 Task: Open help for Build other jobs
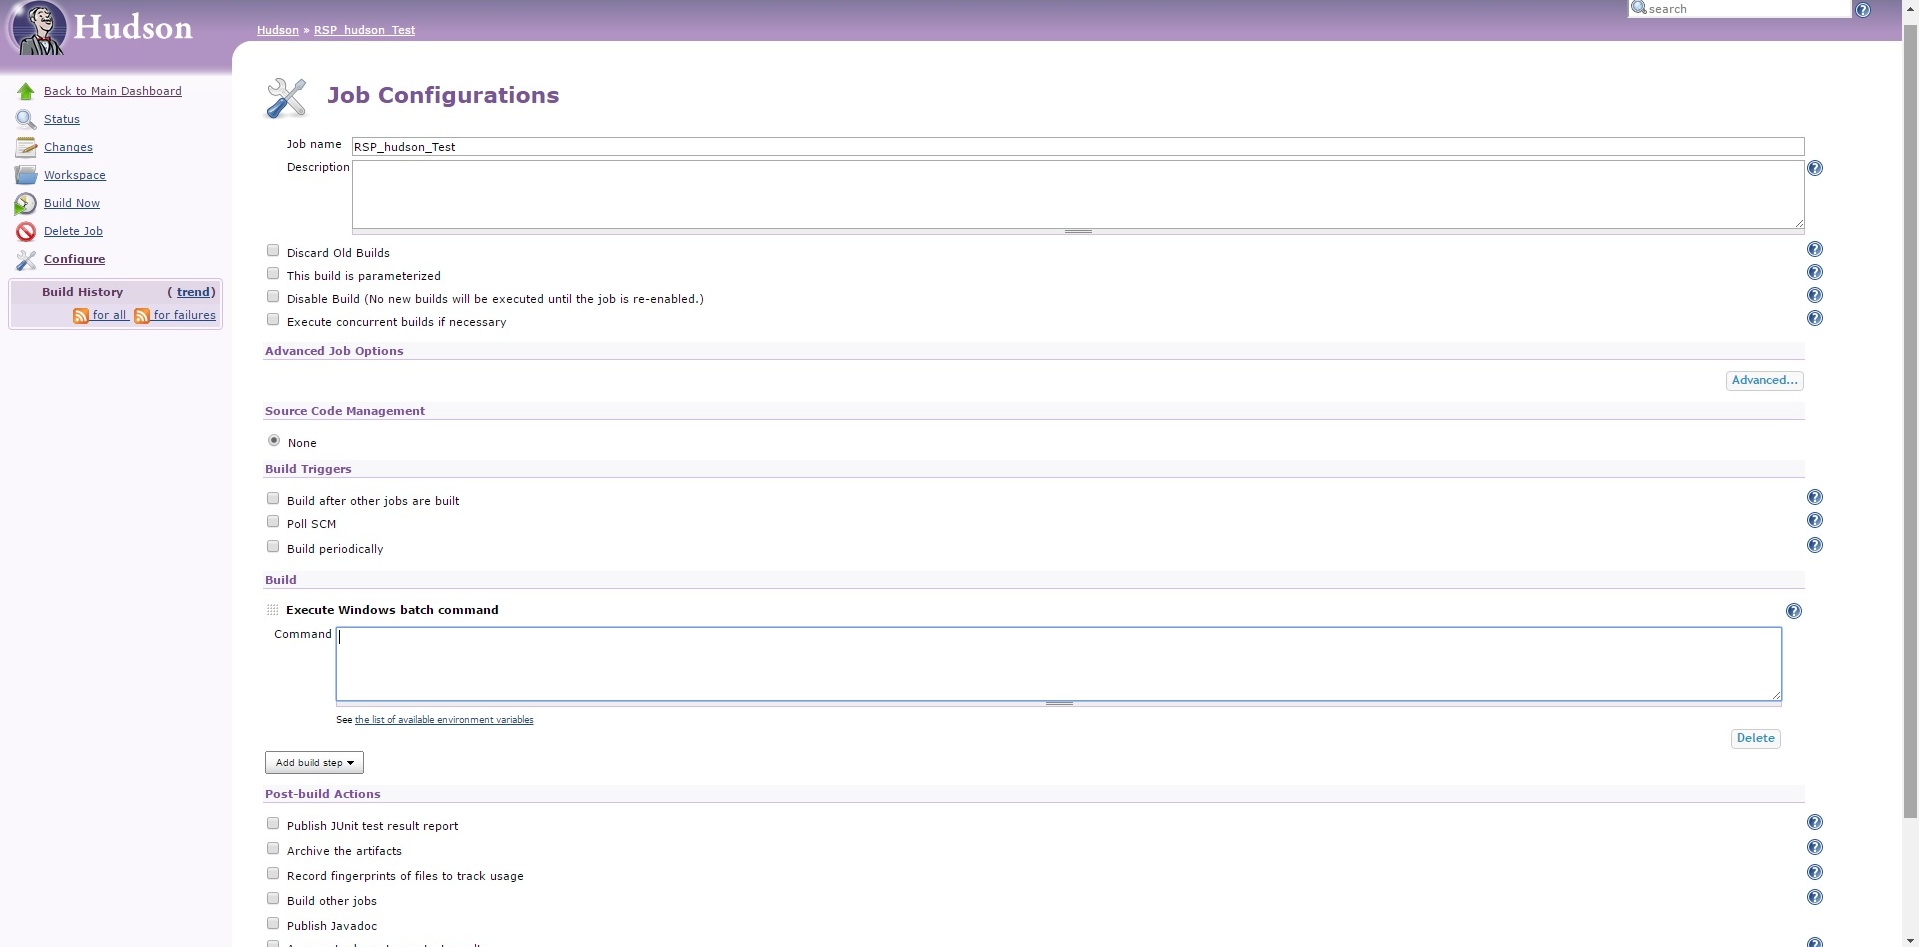point(1815,897)
